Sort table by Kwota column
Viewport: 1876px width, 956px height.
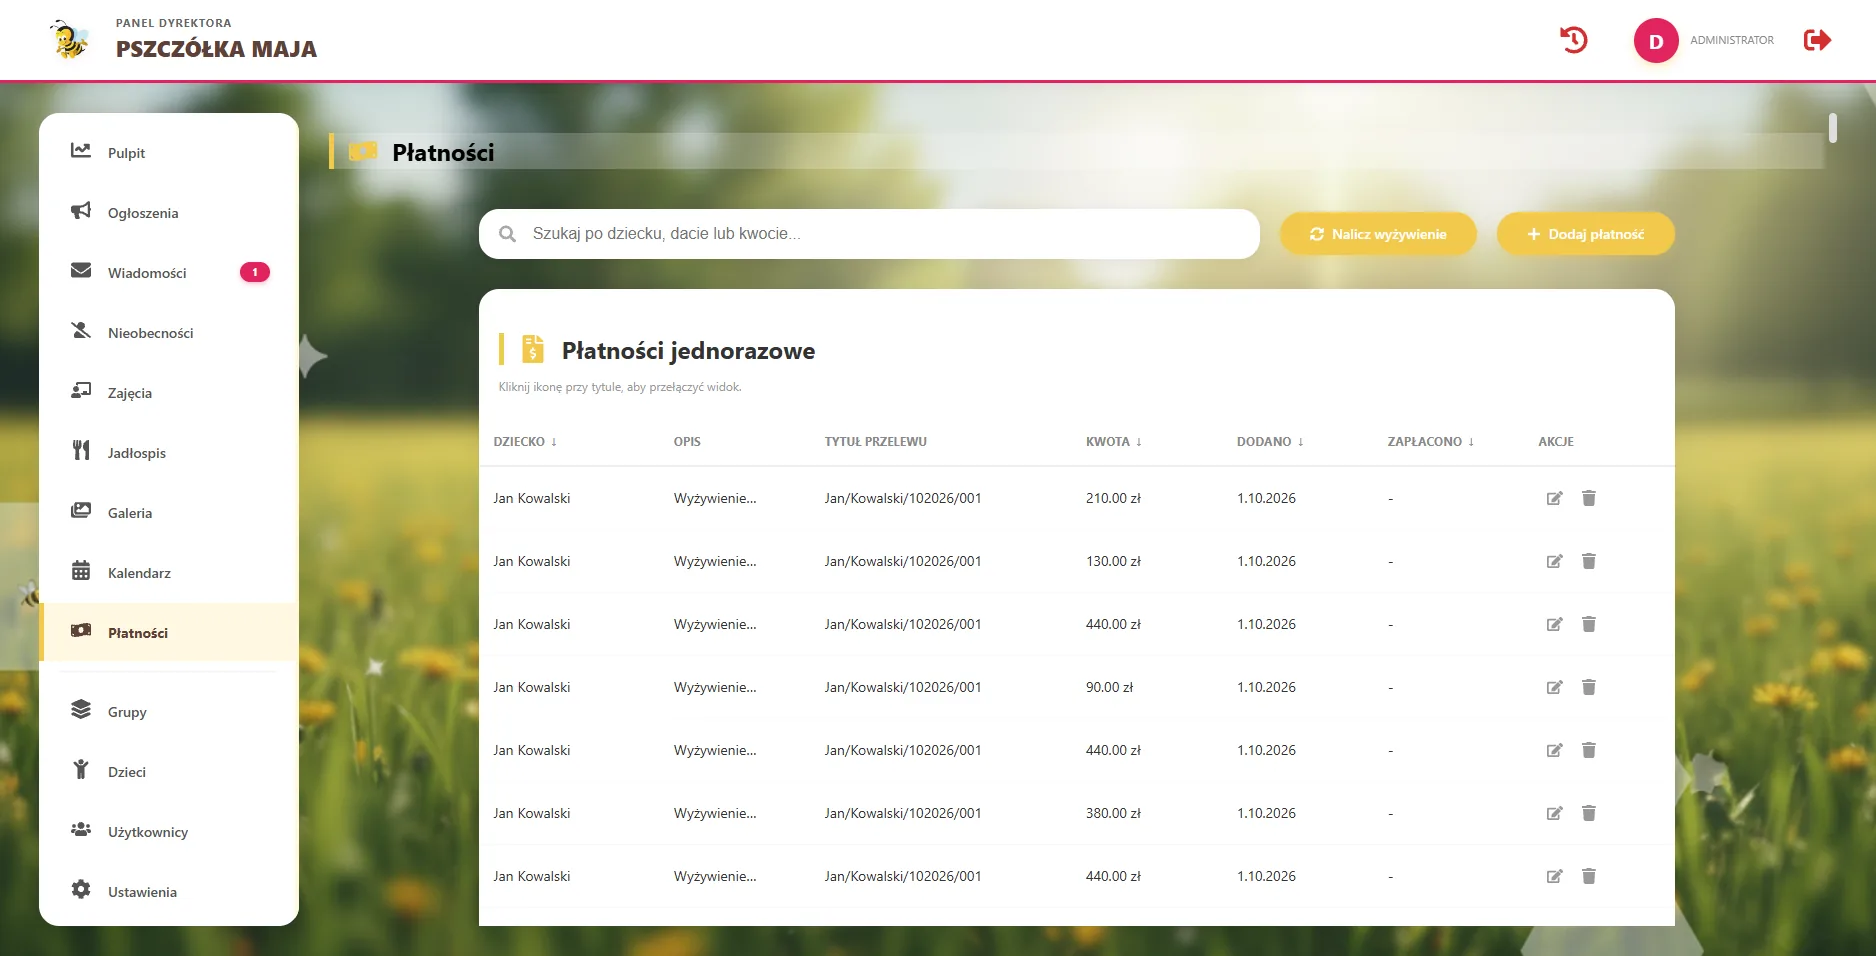tap(1114, 441)
